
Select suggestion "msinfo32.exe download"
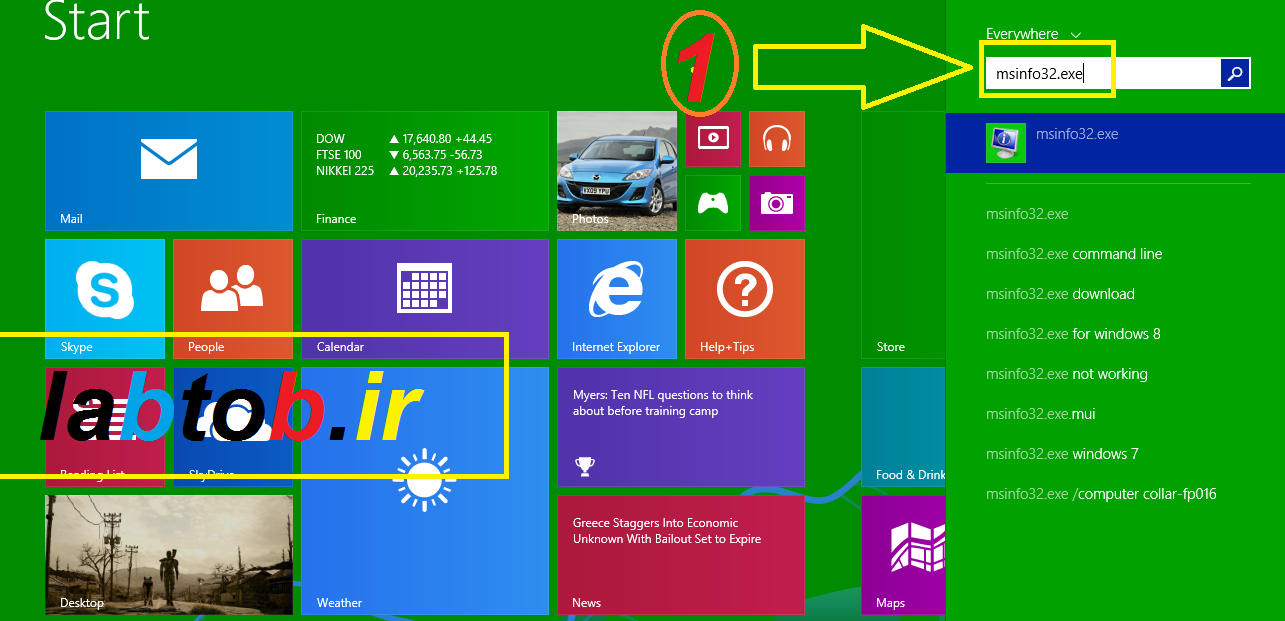(1060, 294)
